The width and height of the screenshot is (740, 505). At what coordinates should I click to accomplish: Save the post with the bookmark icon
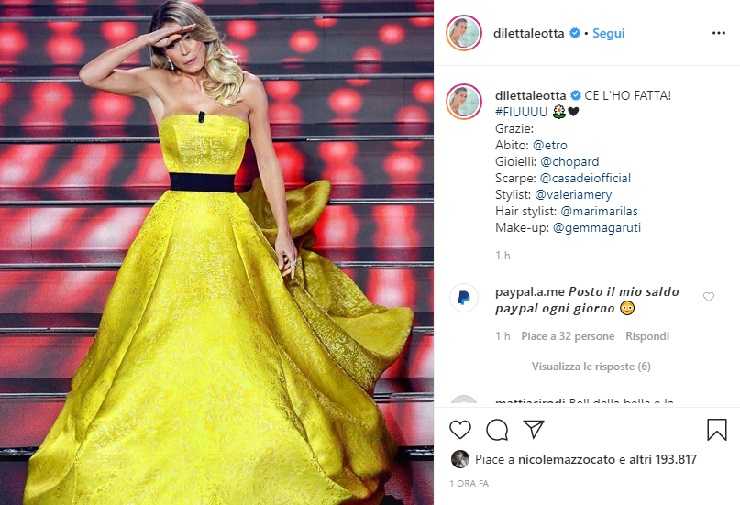coord(716,429)
